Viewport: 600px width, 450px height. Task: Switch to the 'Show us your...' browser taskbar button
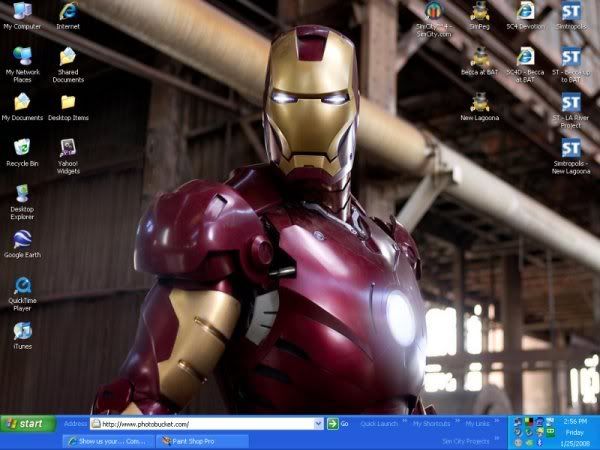(109, 441)
